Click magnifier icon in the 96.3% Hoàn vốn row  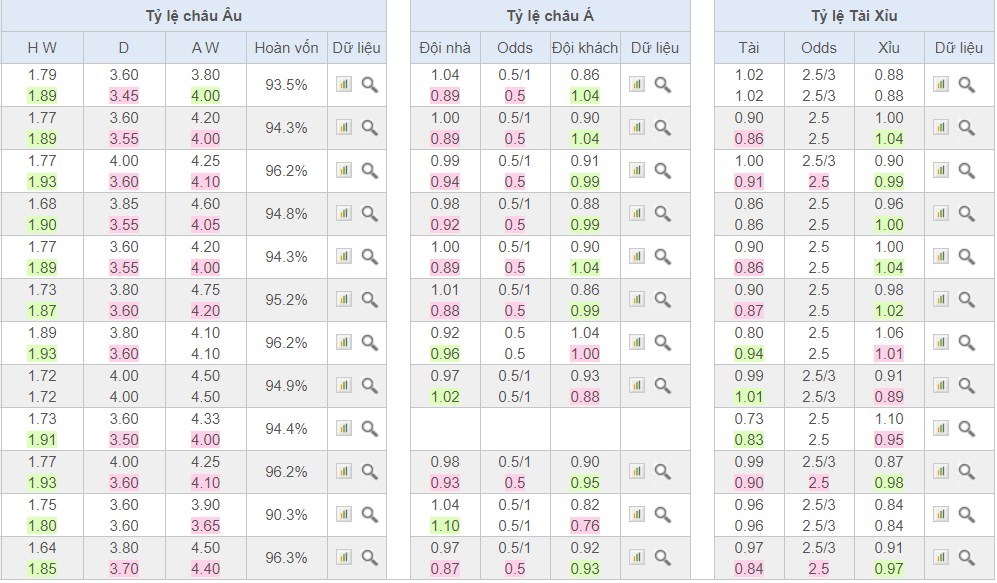click(369, 558)
